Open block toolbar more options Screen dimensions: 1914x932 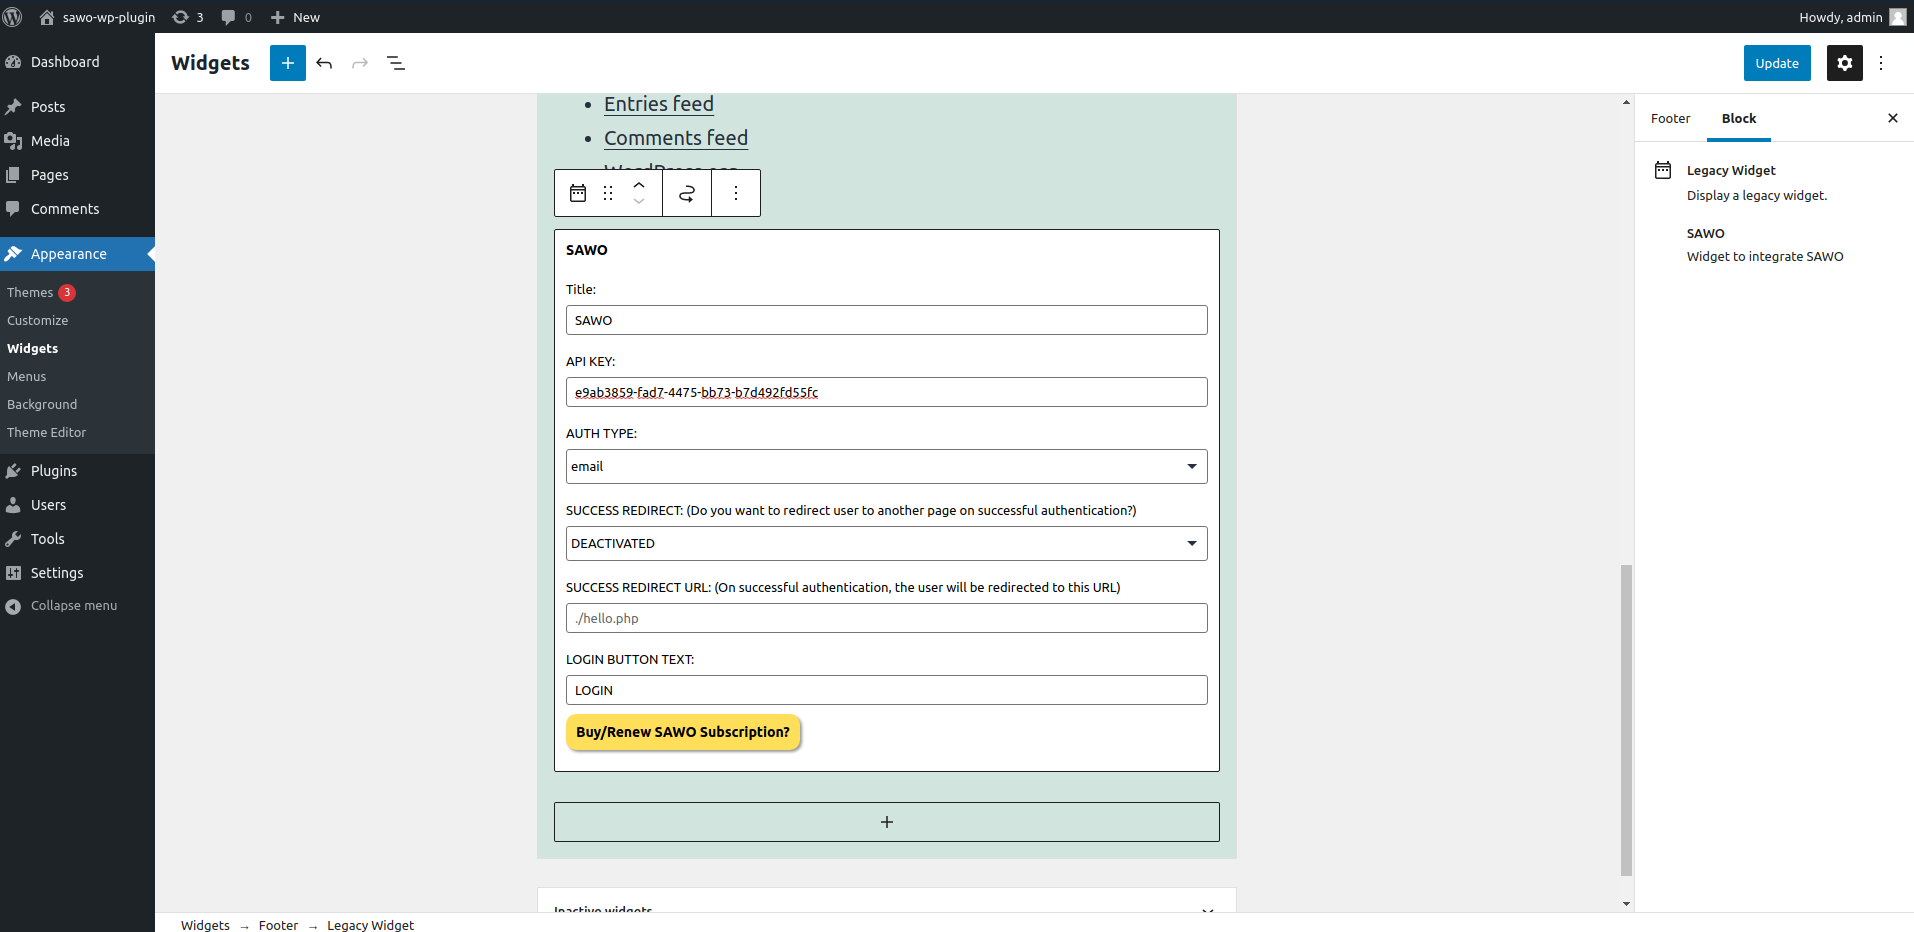point(736,193)
